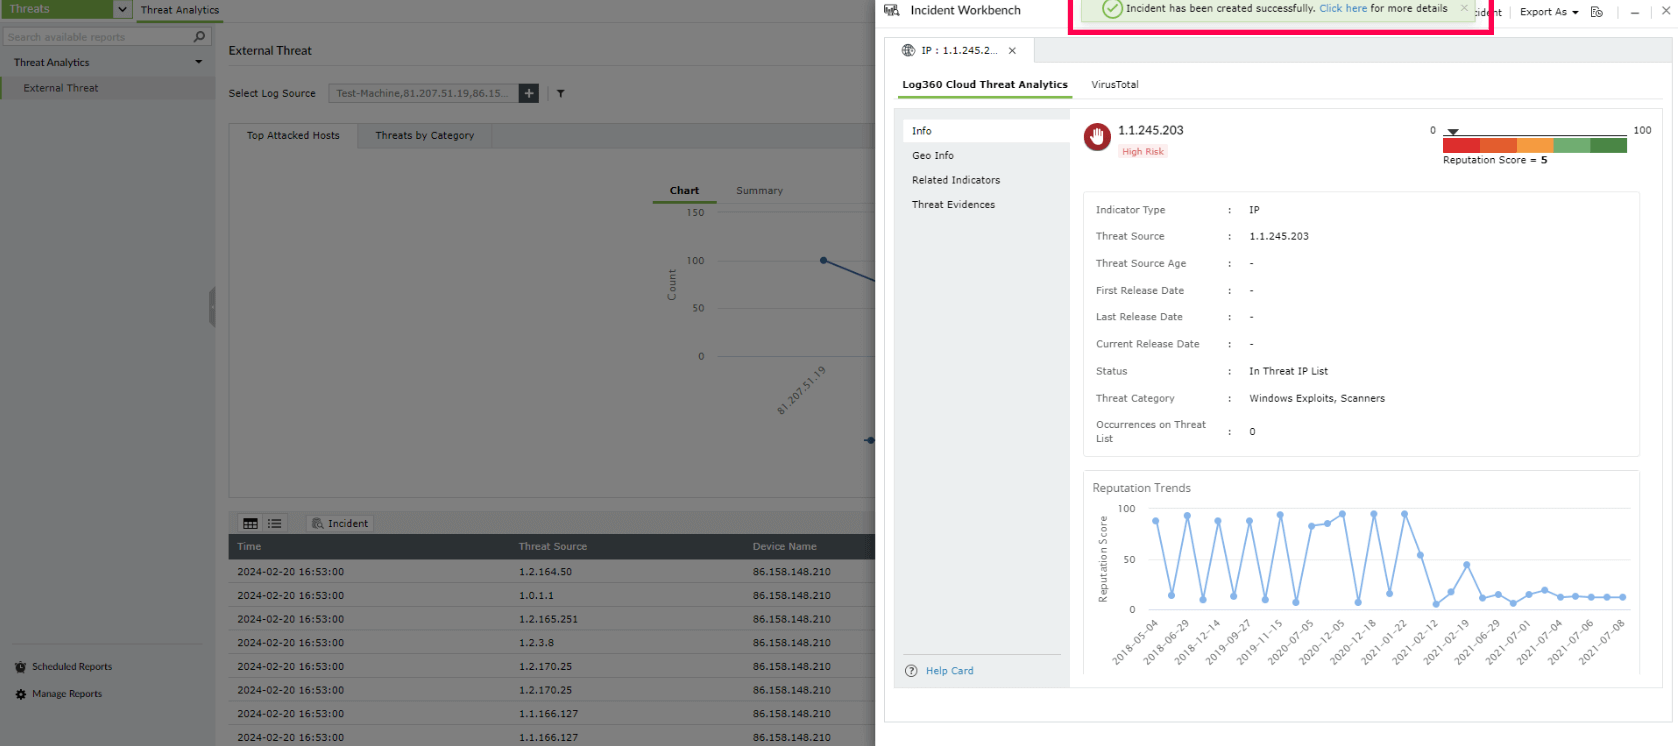Viewport: 1678px width, 746px height.
Task: Click threat source 1.0.1.1 in table
Action: coord(536,596)
